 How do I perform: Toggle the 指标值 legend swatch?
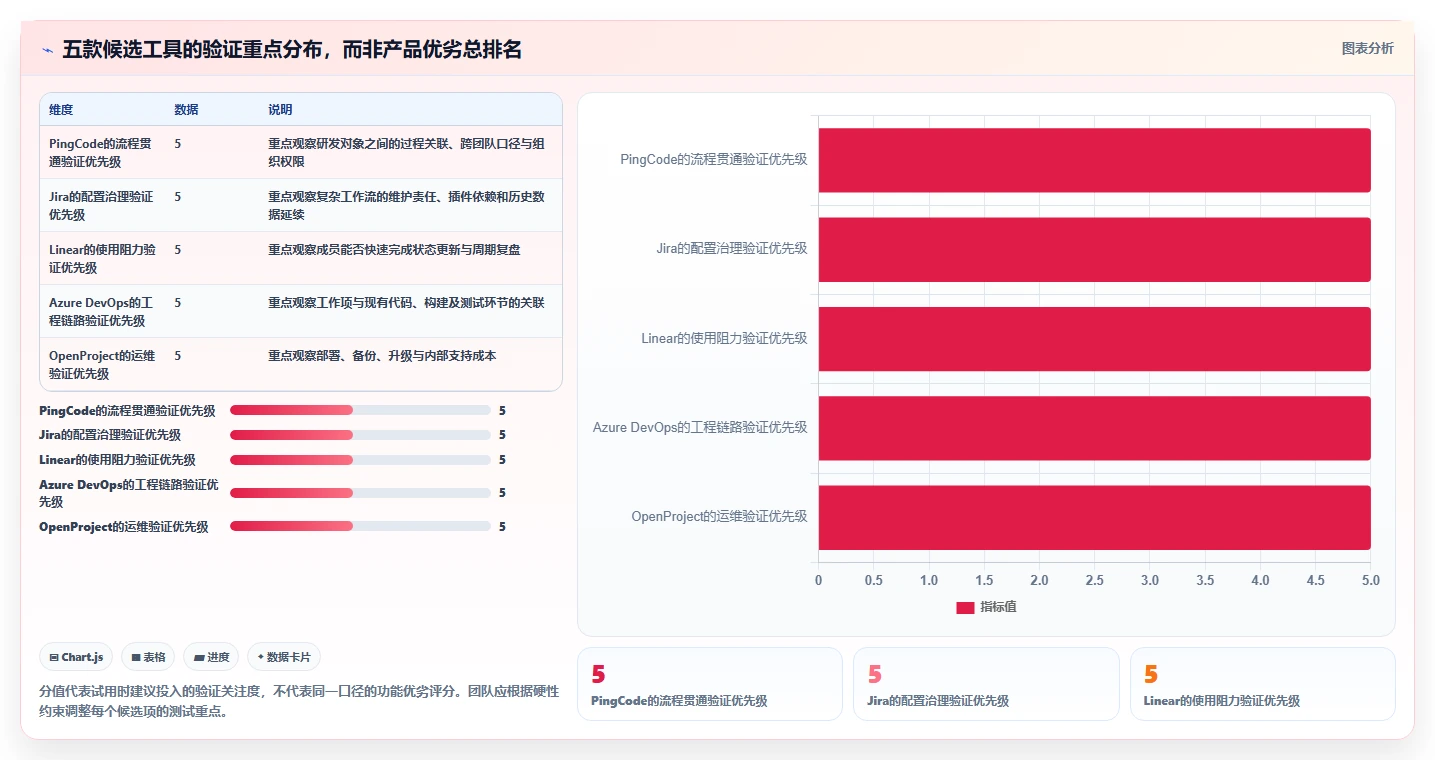[965, 608]
